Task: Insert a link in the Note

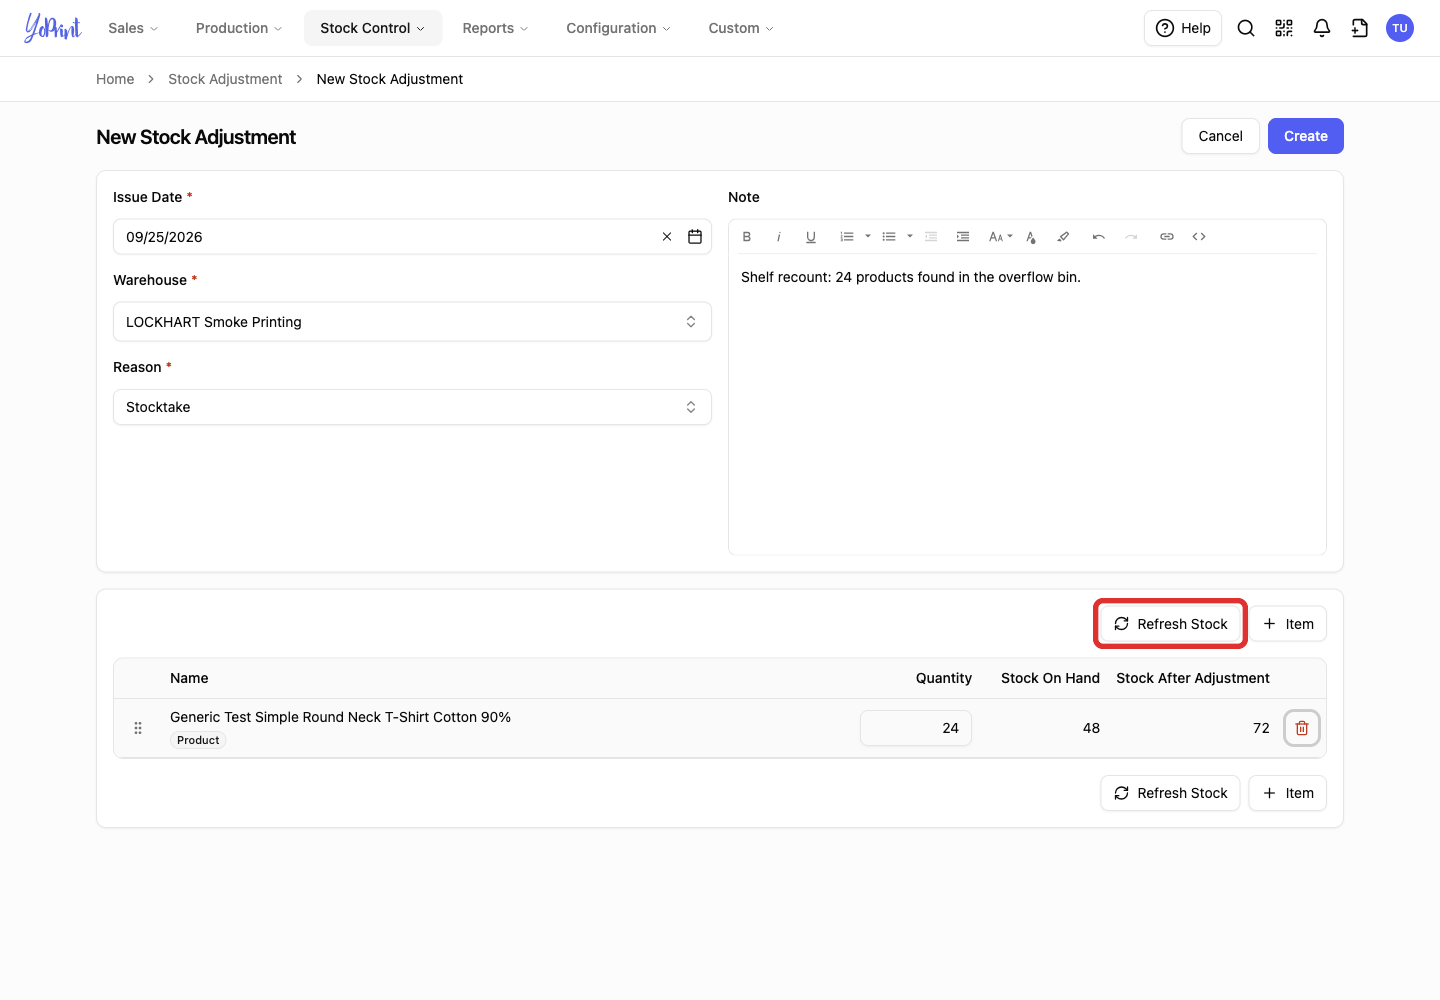Action: 1167,237
